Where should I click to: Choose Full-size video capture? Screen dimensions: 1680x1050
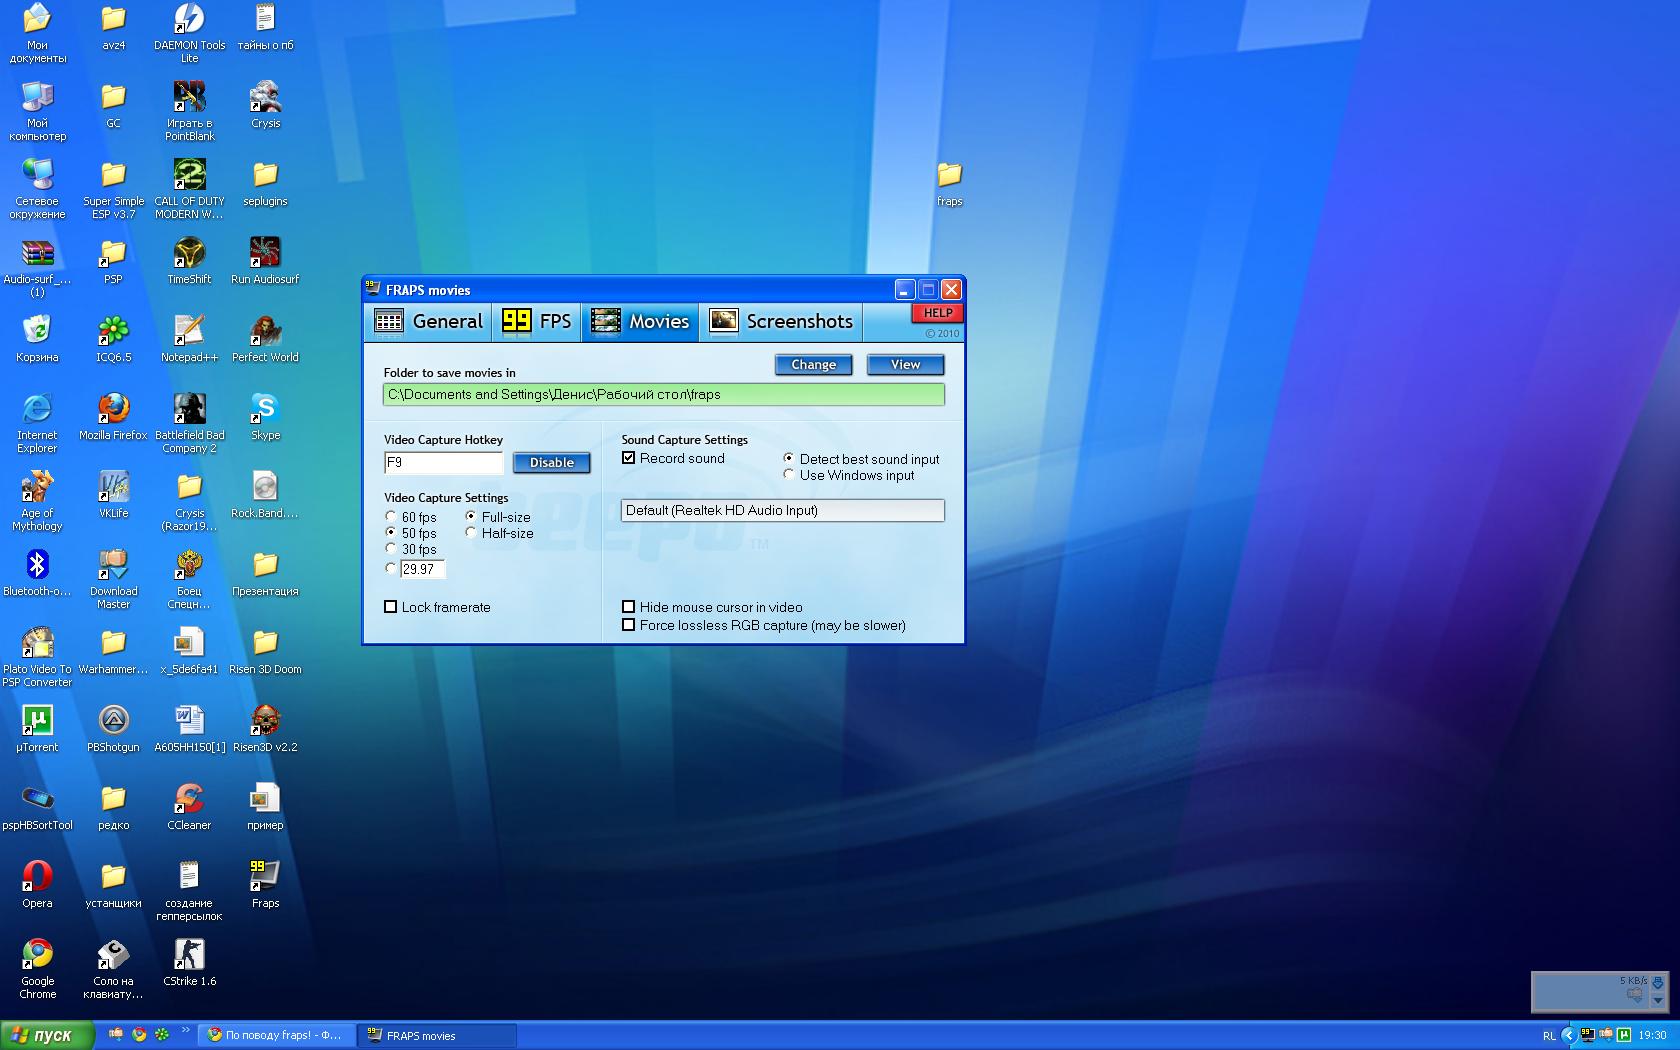pyautogui.click(x=471, y=517)
